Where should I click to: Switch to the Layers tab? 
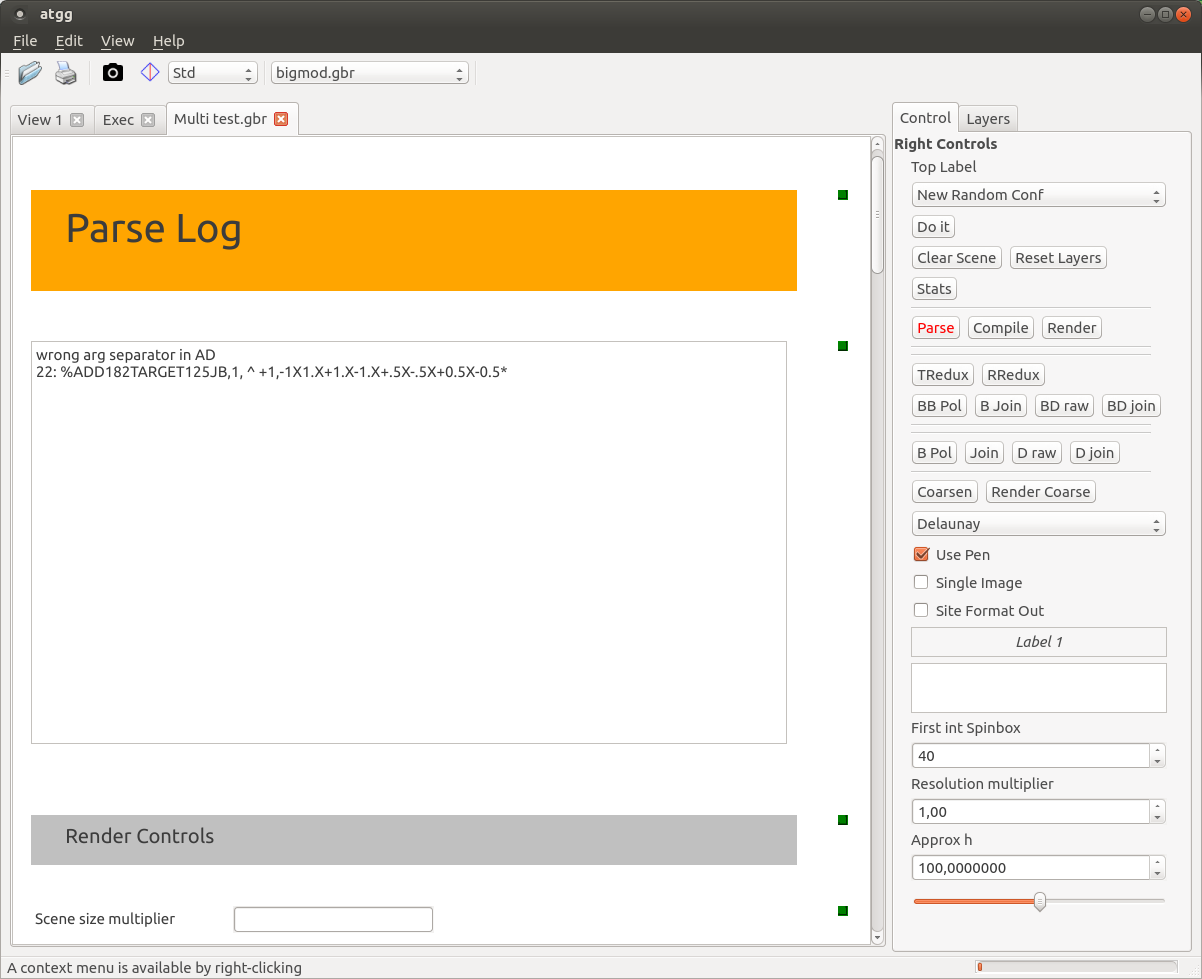[x=988, y=119]
